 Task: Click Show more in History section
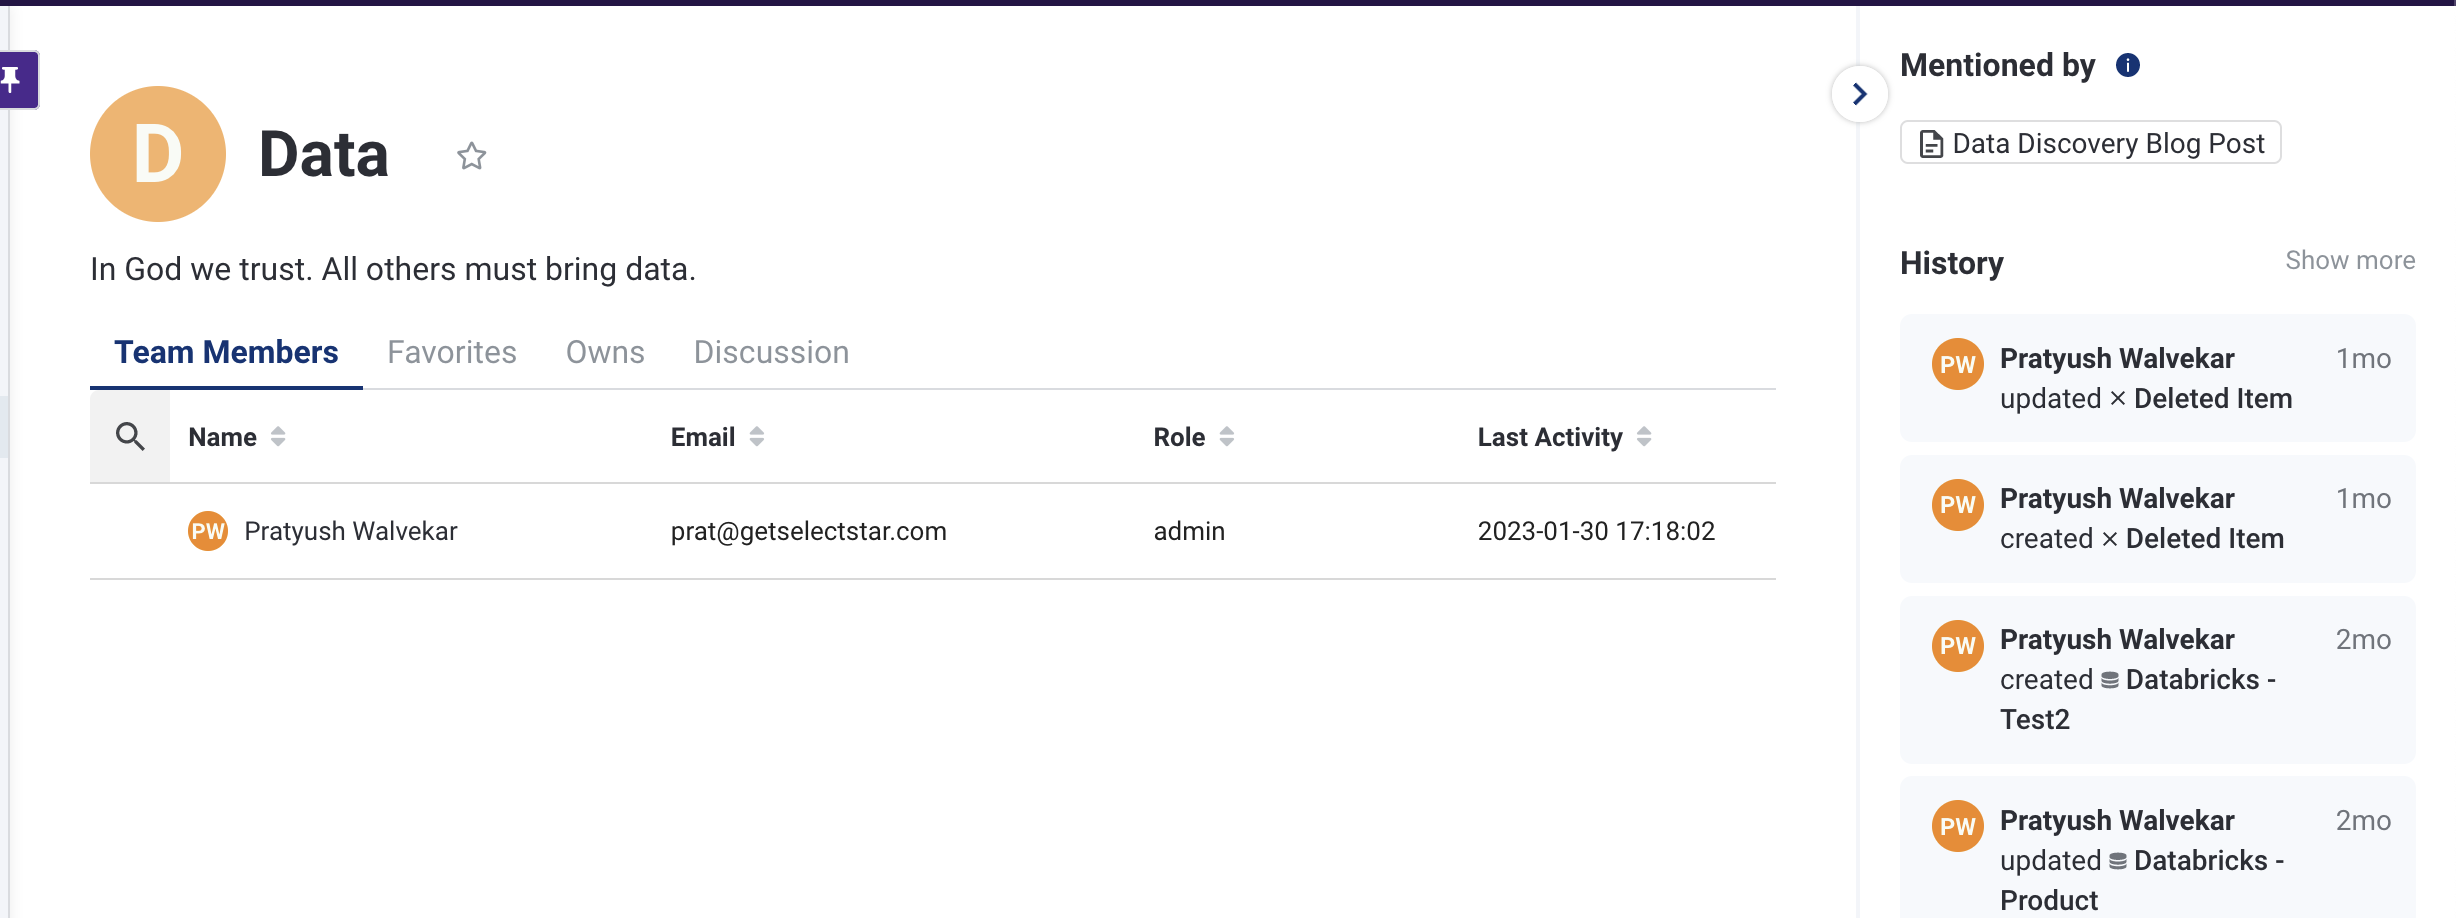2349,261
